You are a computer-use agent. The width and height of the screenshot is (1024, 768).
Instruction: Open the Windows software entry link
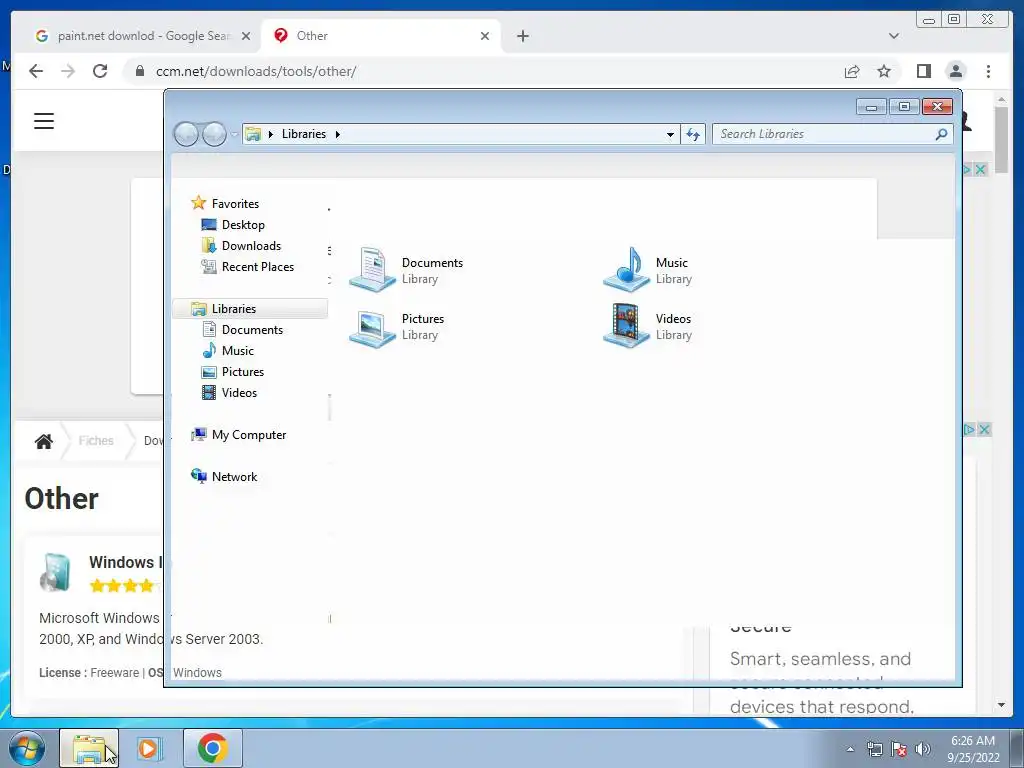(123, 562)
